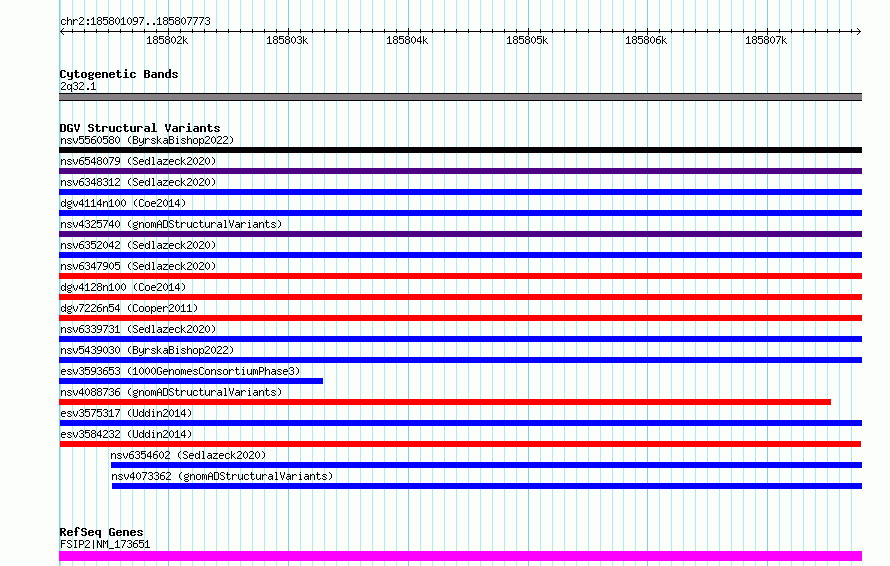The image size is (890, 566).
Task: Select the magenta FSIP2 gene bar
Action: click(460, 556)
